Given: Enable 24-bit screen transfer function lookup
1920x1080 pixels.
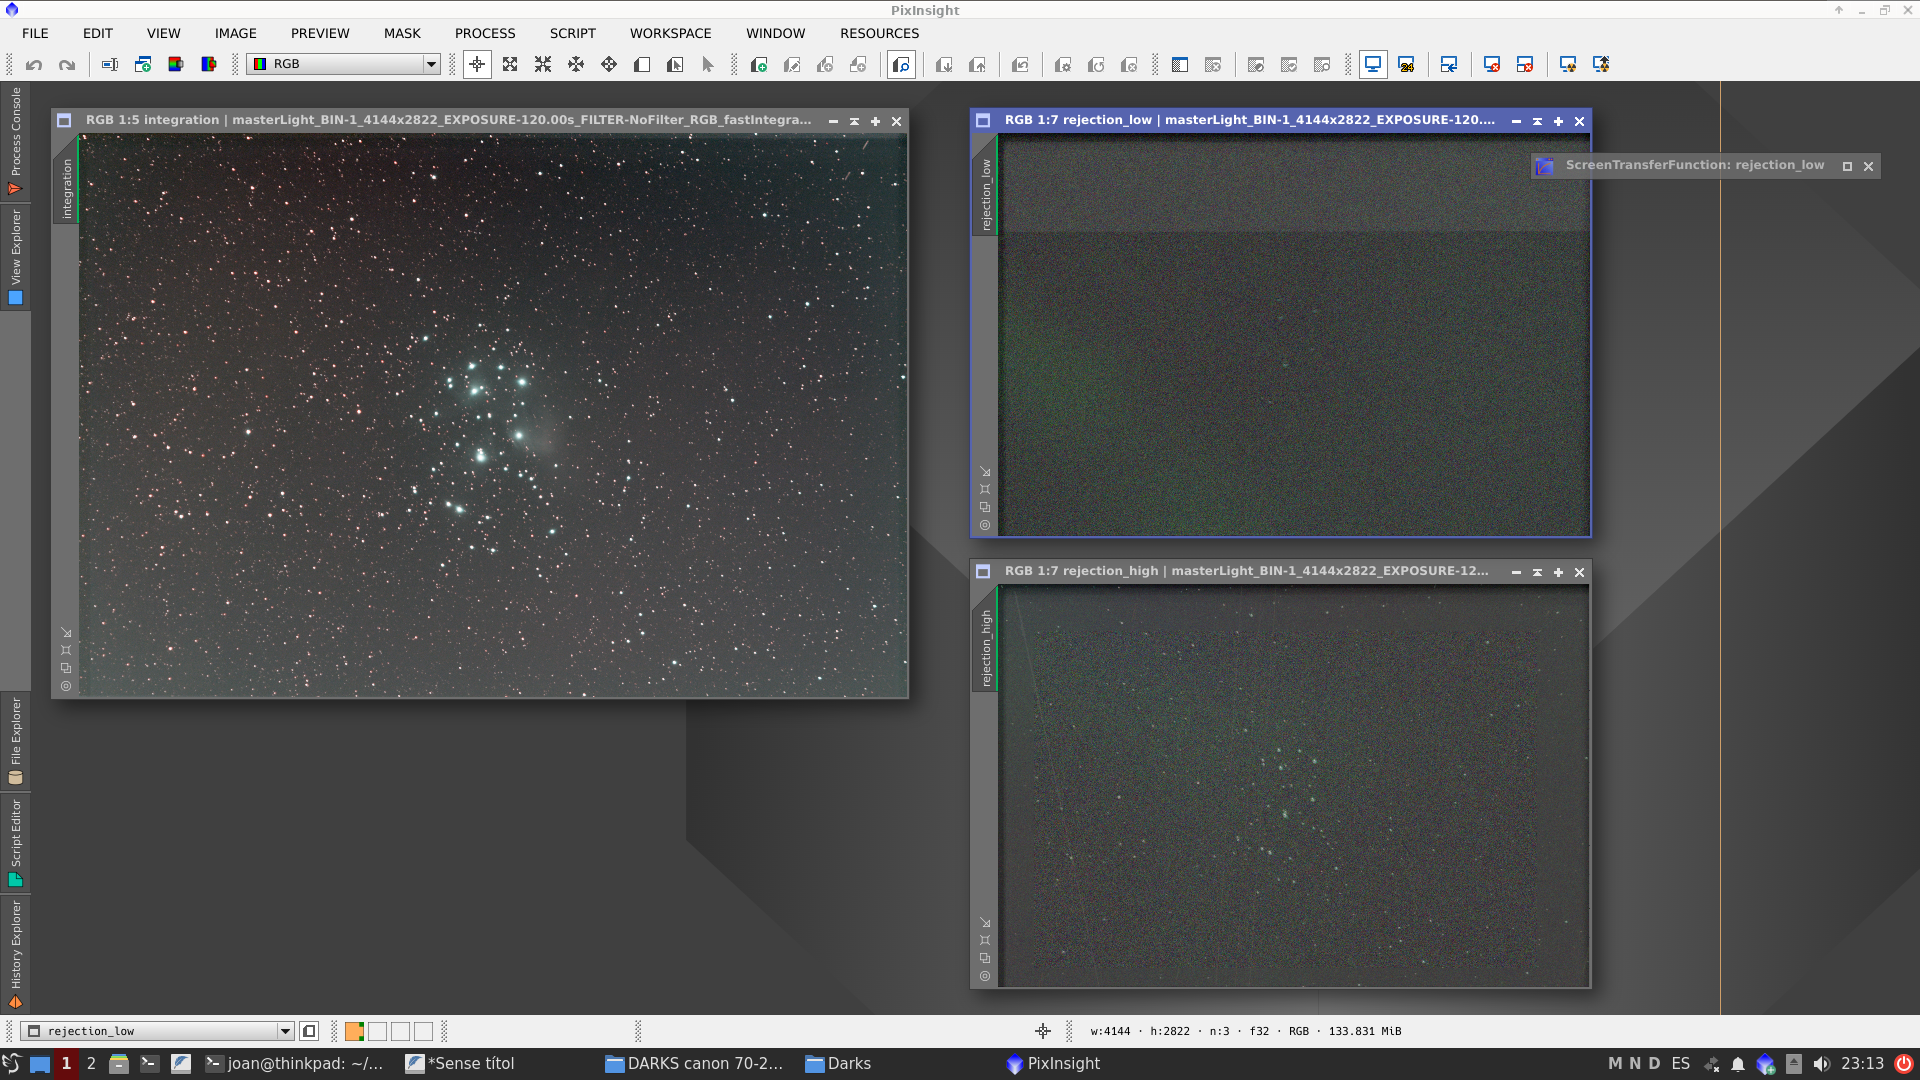Looking at the screenshot, I should click(x=1408, y=64).
